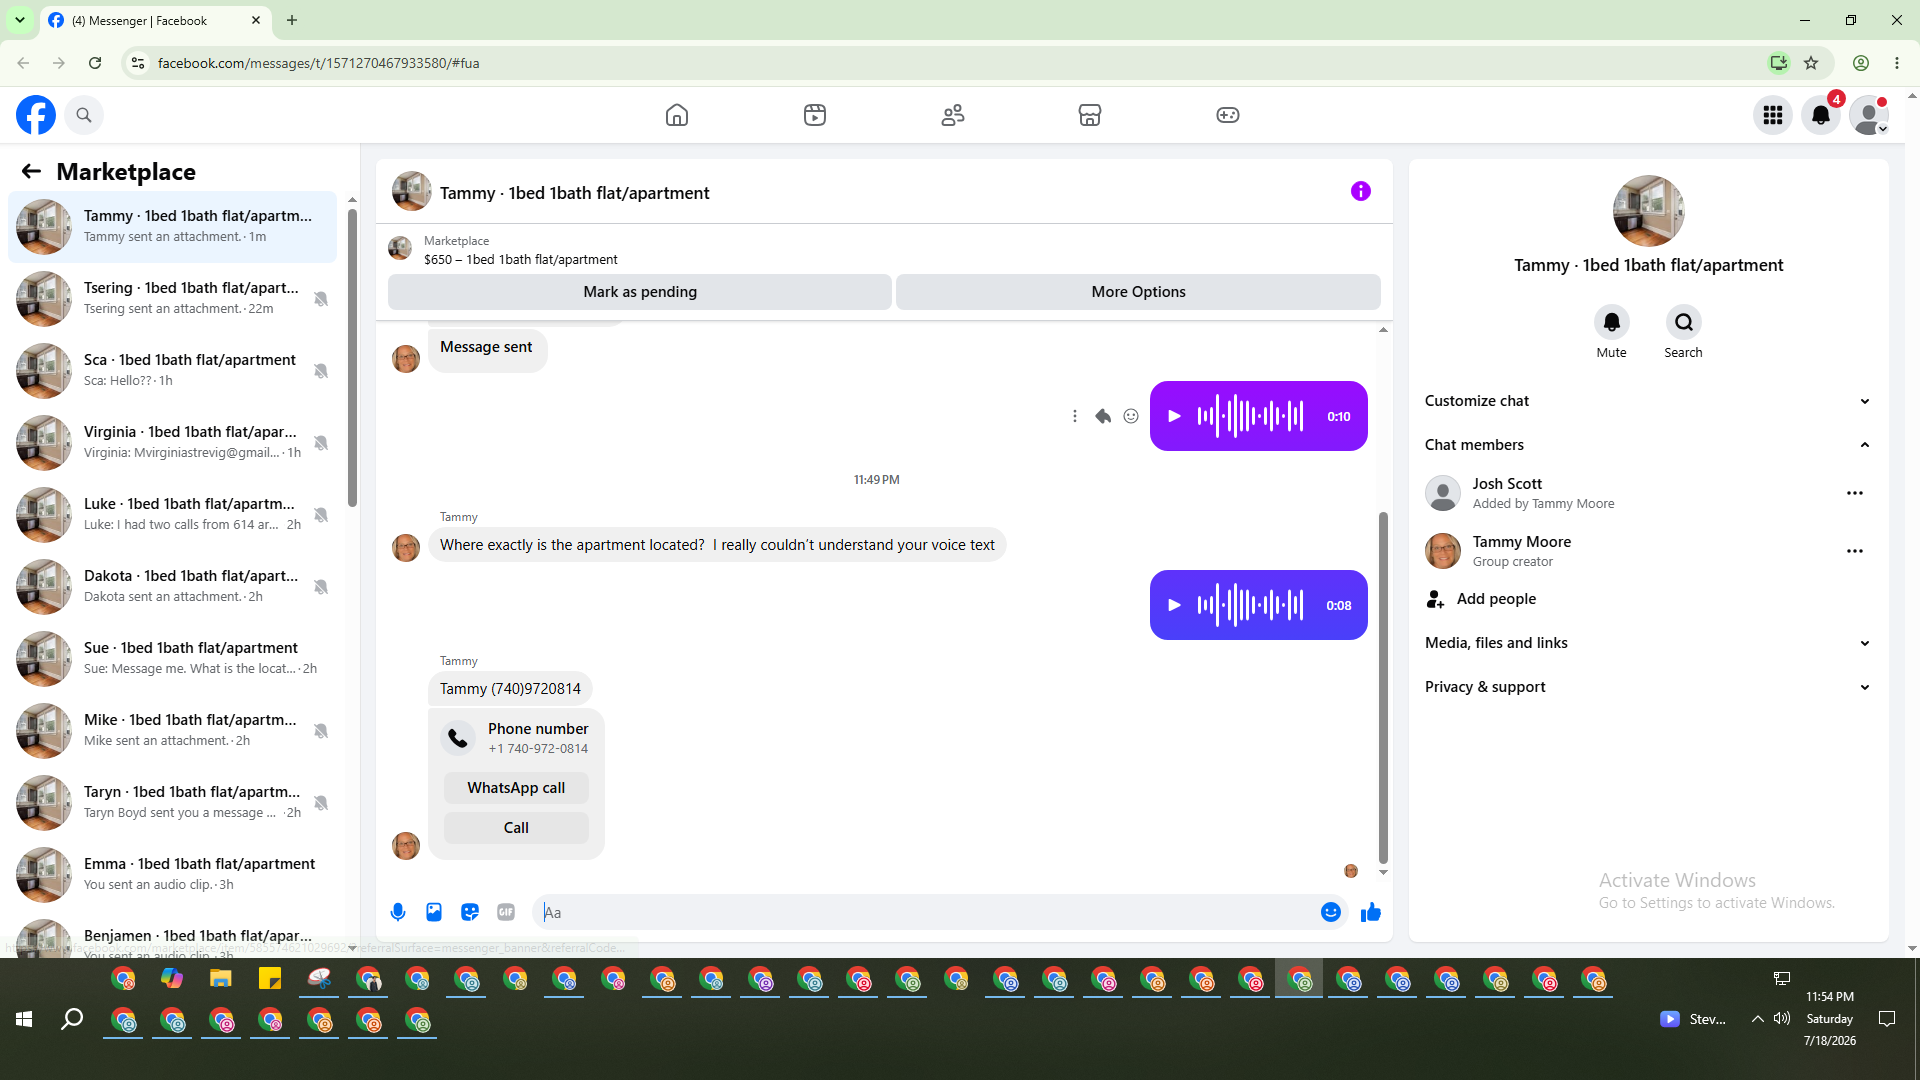Open the Emma conversation
1920x1080 pixels.
tap(172, 875)
